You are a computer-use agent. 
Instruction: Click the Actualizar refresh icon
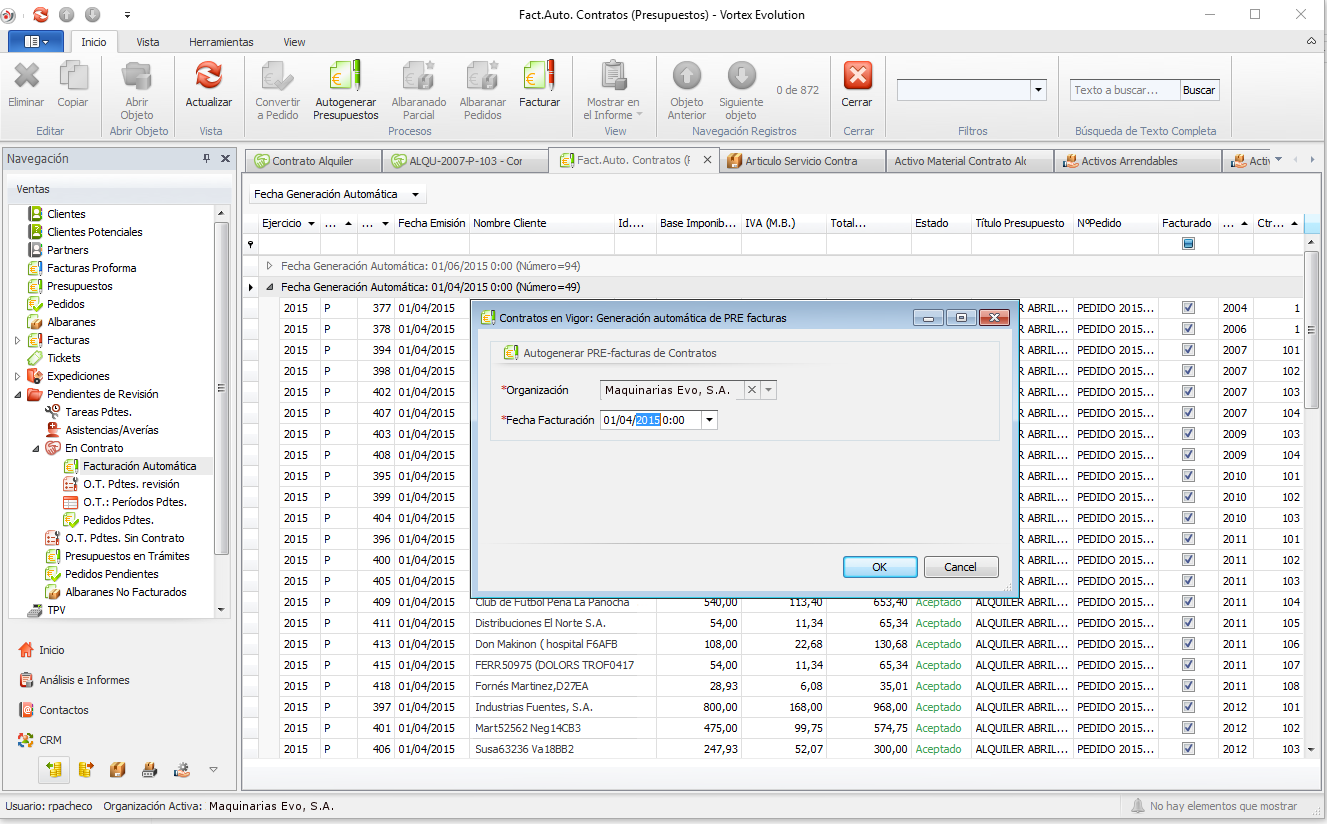(208, 78)
